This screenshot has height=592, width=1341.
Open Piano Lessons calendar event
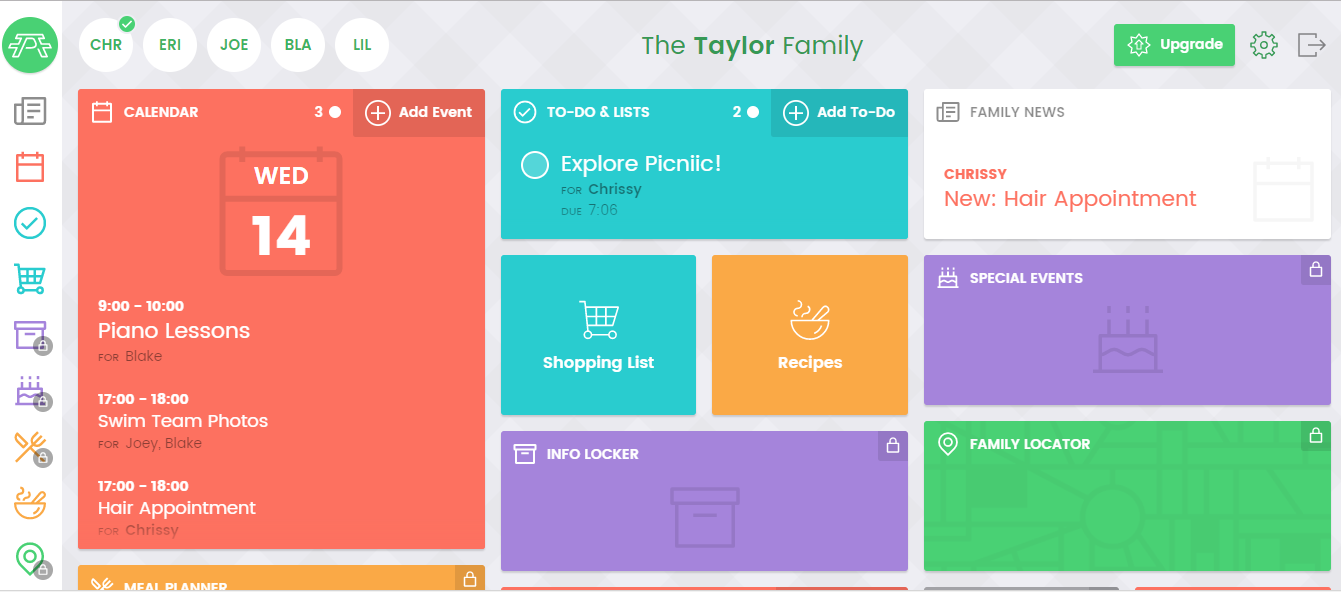click(x=174, y=331)
